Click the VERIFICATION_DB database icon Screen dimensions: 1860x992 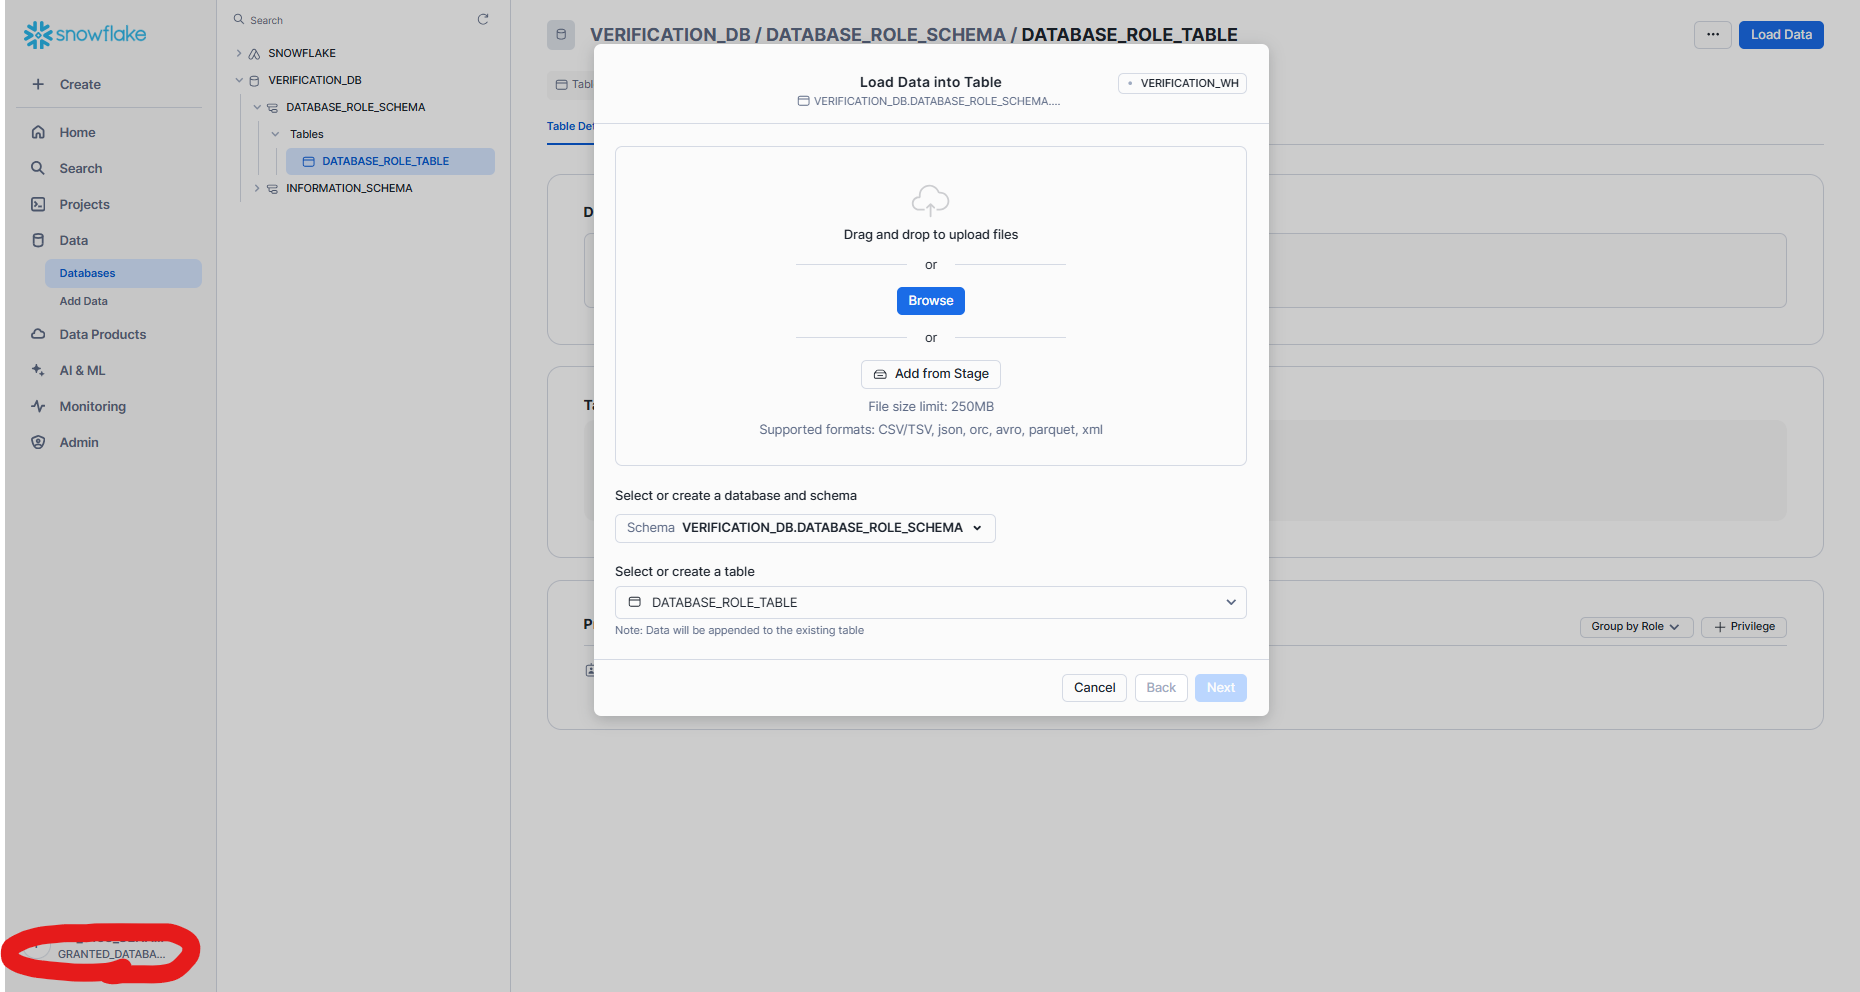pyautogui.click(x=254, y=80)
